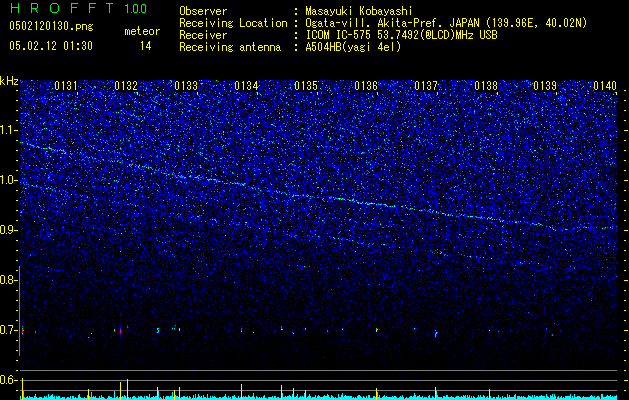The width and height of the screenshot is (629, 400).
Task: Click the 1.0 kHz axis label
Action: [8, 180]
